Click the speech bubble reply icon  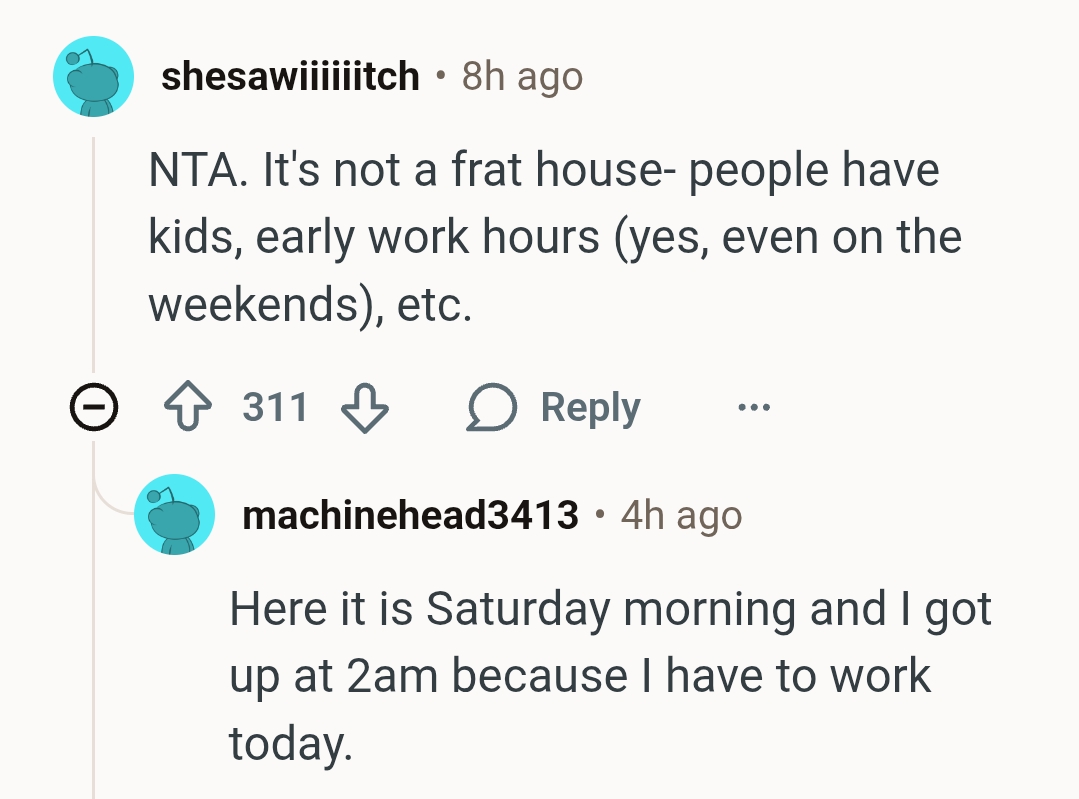point(490,408)
